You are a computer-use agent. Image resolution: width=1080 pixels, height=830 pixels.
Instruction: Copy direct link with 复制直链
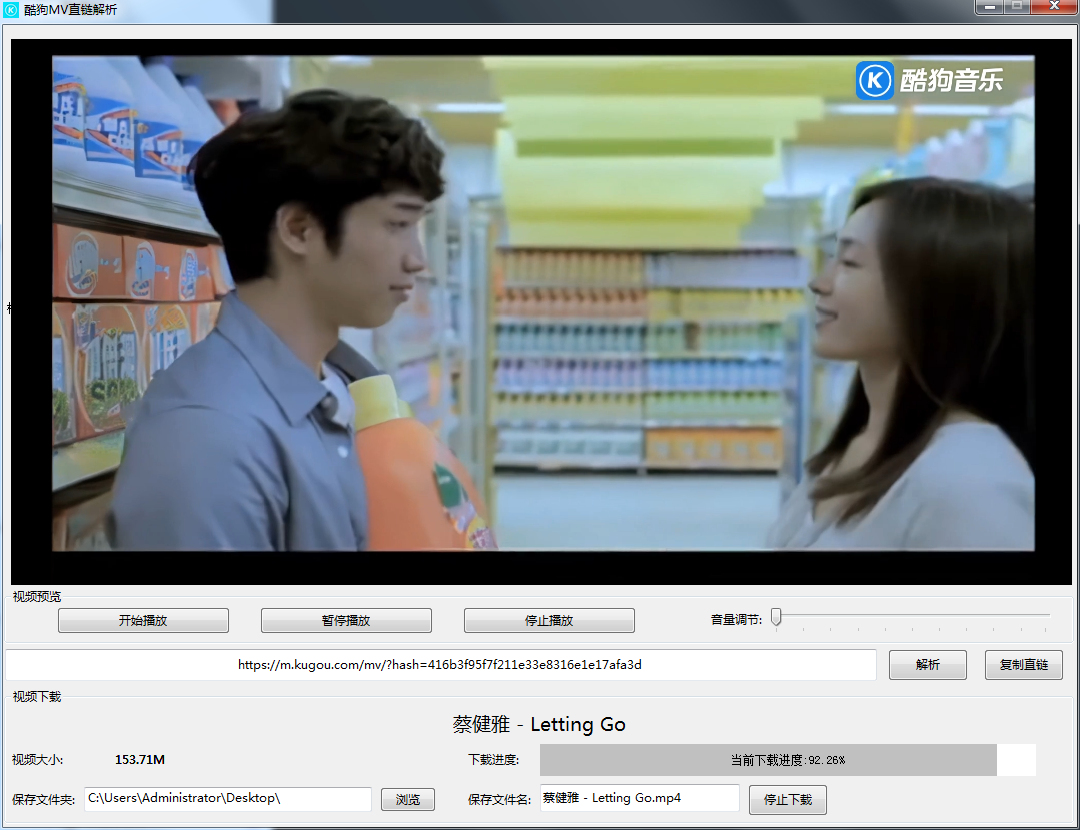(1023, 665)
